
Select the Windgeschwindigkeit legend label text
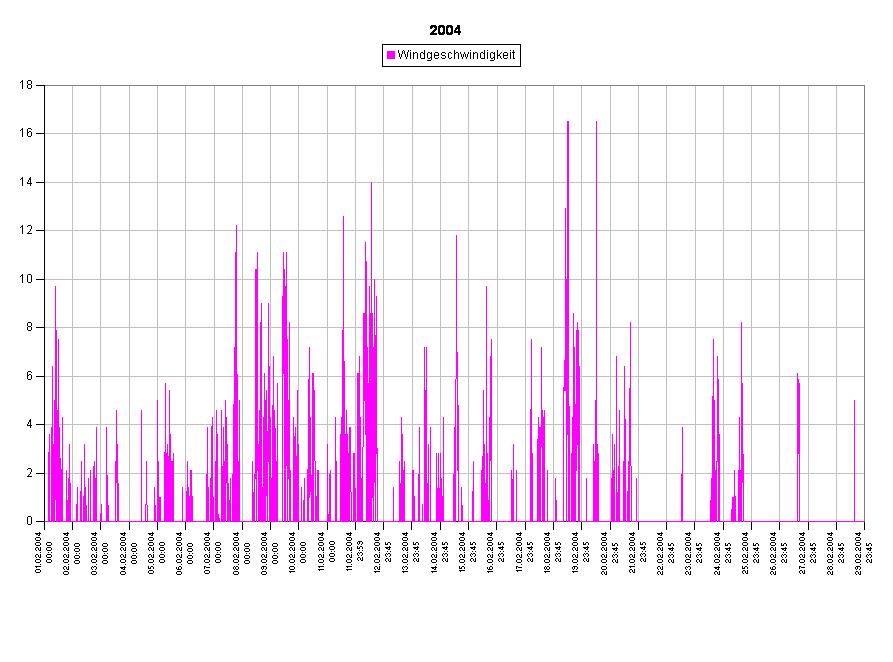[x=456, y=56]
